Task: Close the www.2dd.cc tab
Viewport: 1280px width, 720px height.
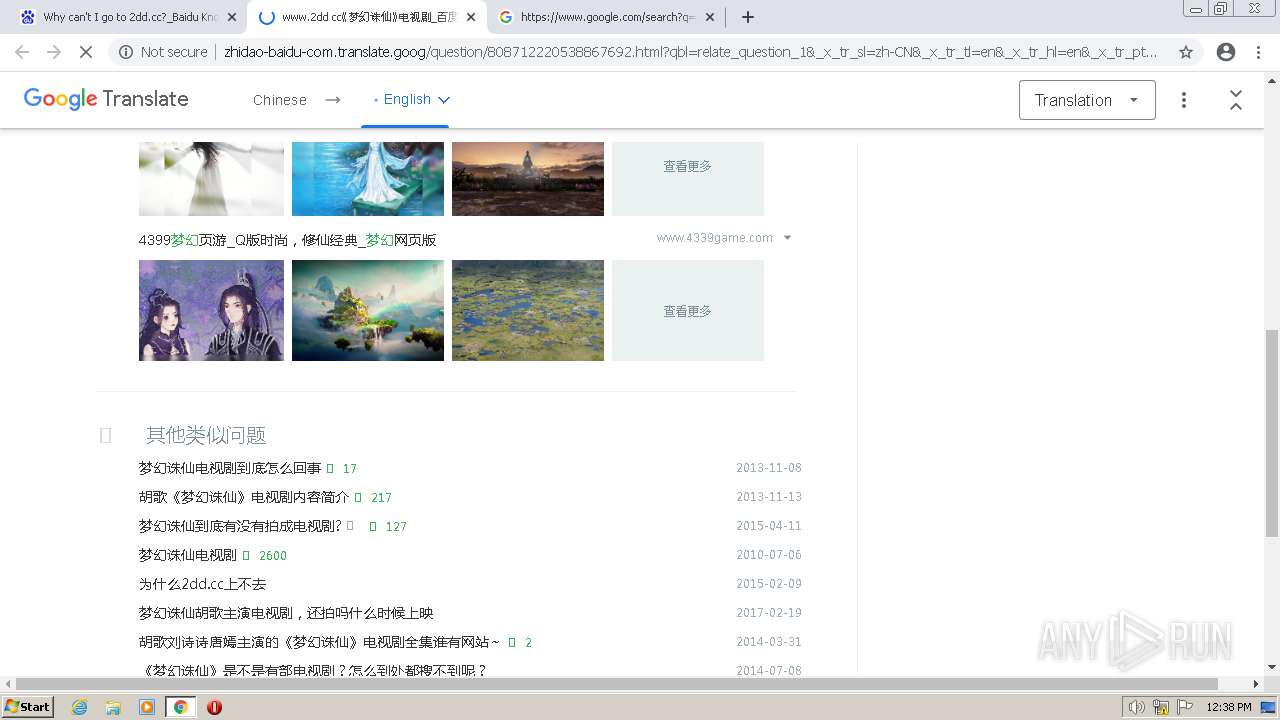Action: click(471, 17)
